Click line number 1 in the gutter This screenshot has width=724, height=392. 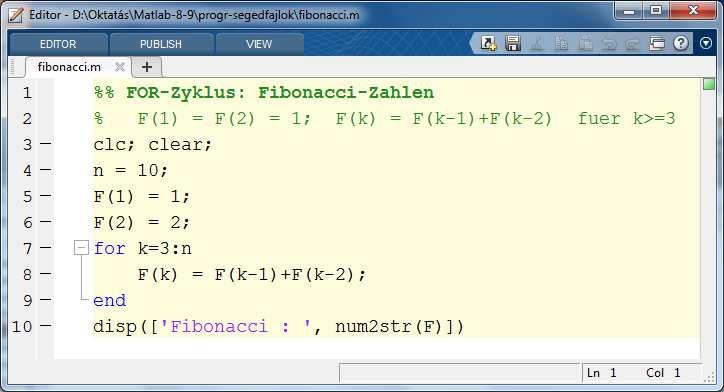click(27, 93)
